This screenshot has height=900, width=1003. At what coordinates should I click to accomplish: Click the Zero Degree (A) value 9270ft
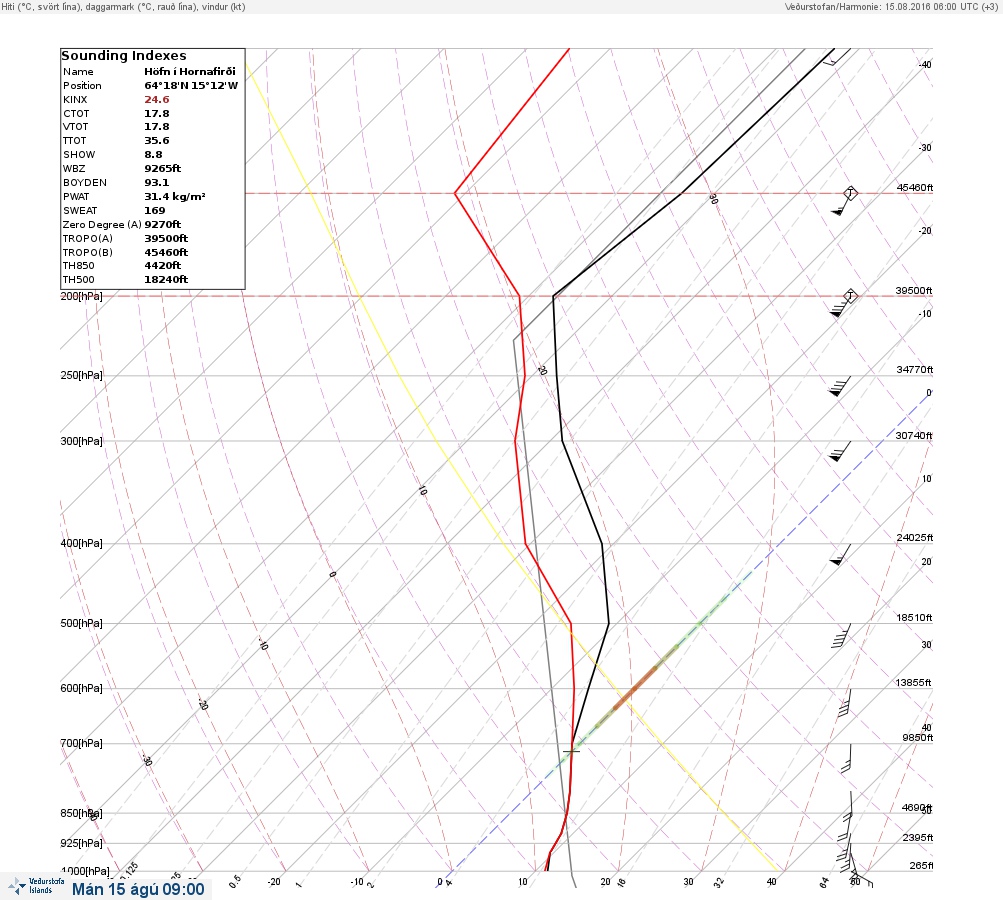[162, 225]
